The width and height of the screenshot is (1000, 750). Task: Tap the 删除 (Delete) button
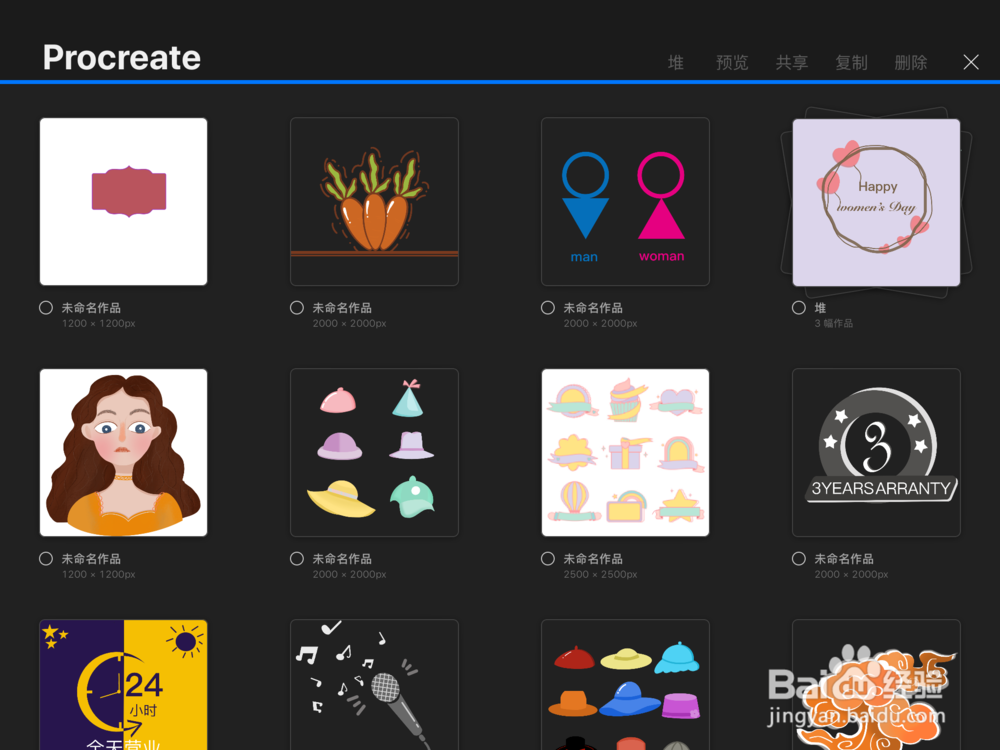(x=911, y=62)
